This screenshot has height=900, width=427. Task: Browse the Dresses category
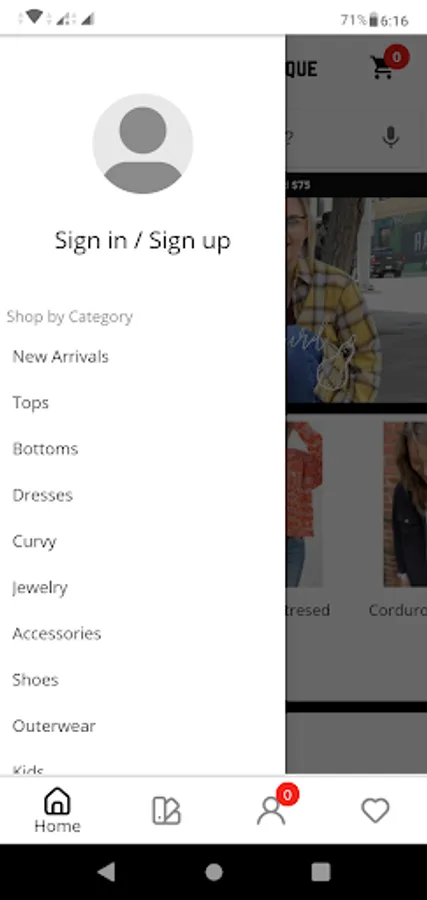tap(42, 495)
